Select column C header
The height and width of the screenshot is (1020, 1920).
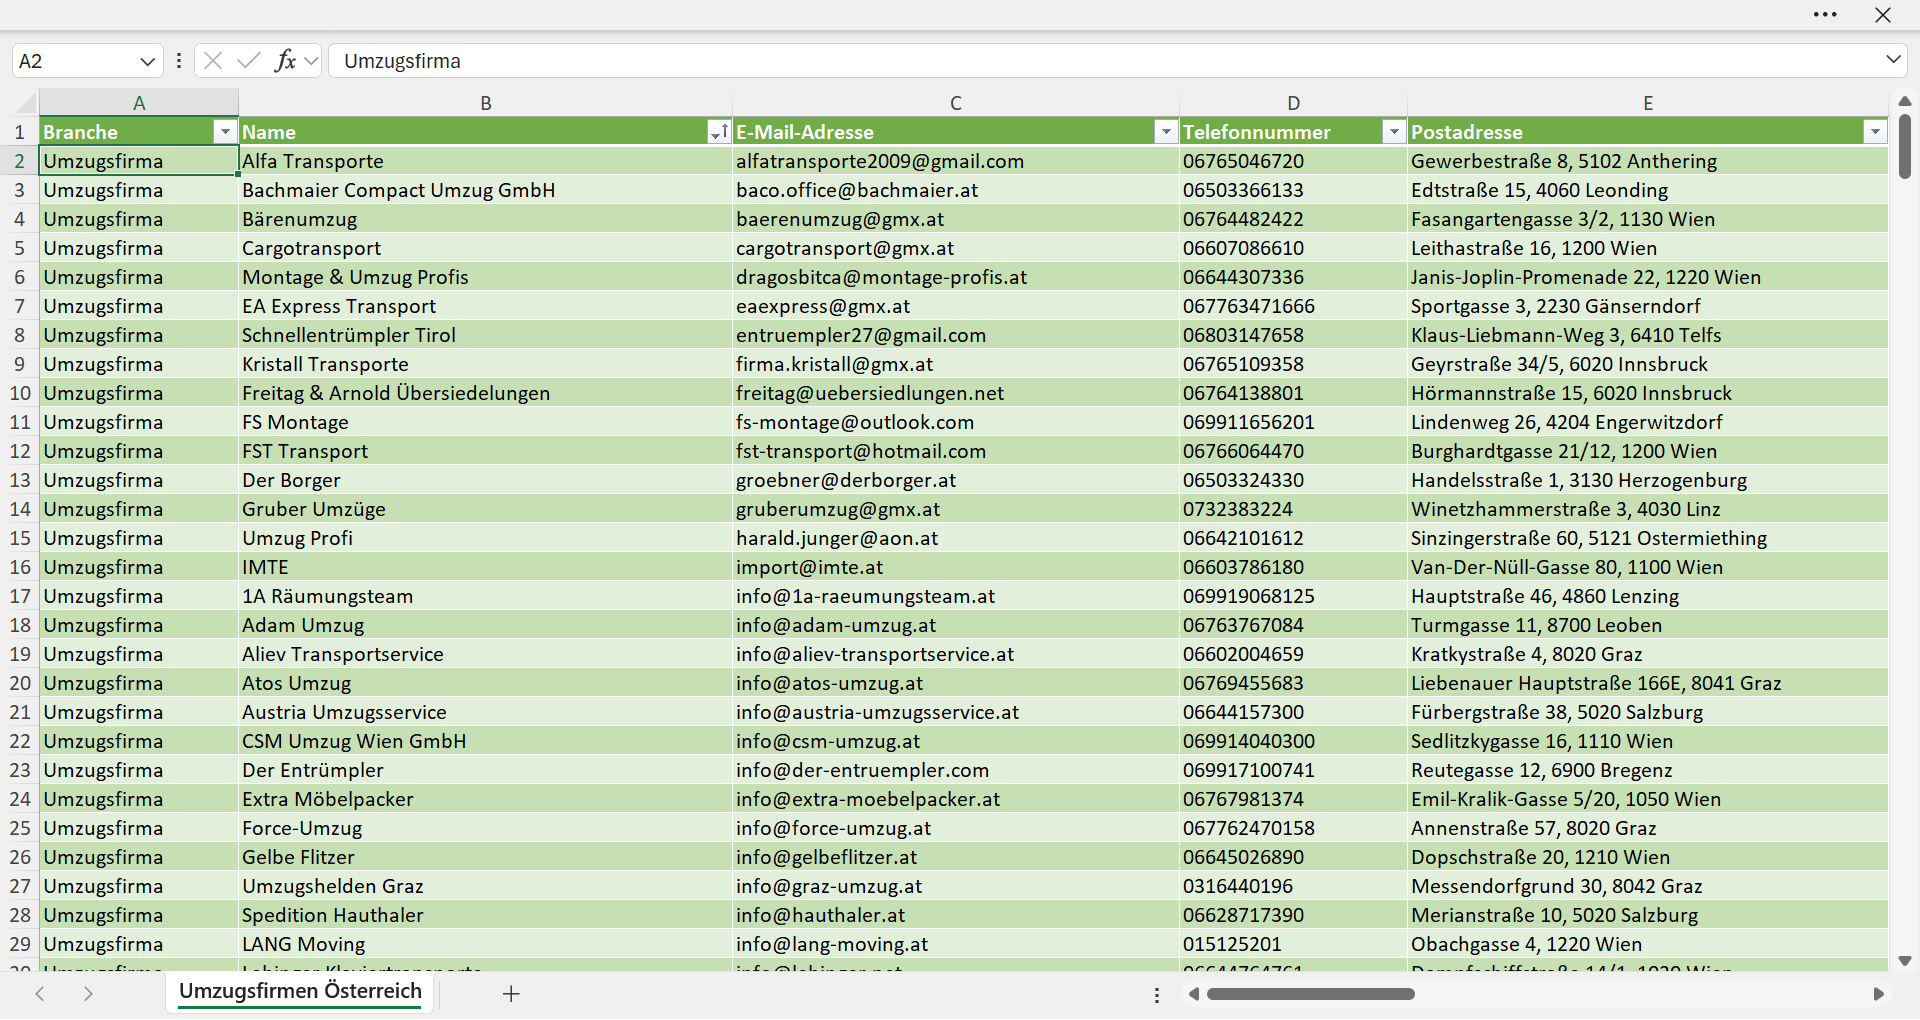pos(956,103)
